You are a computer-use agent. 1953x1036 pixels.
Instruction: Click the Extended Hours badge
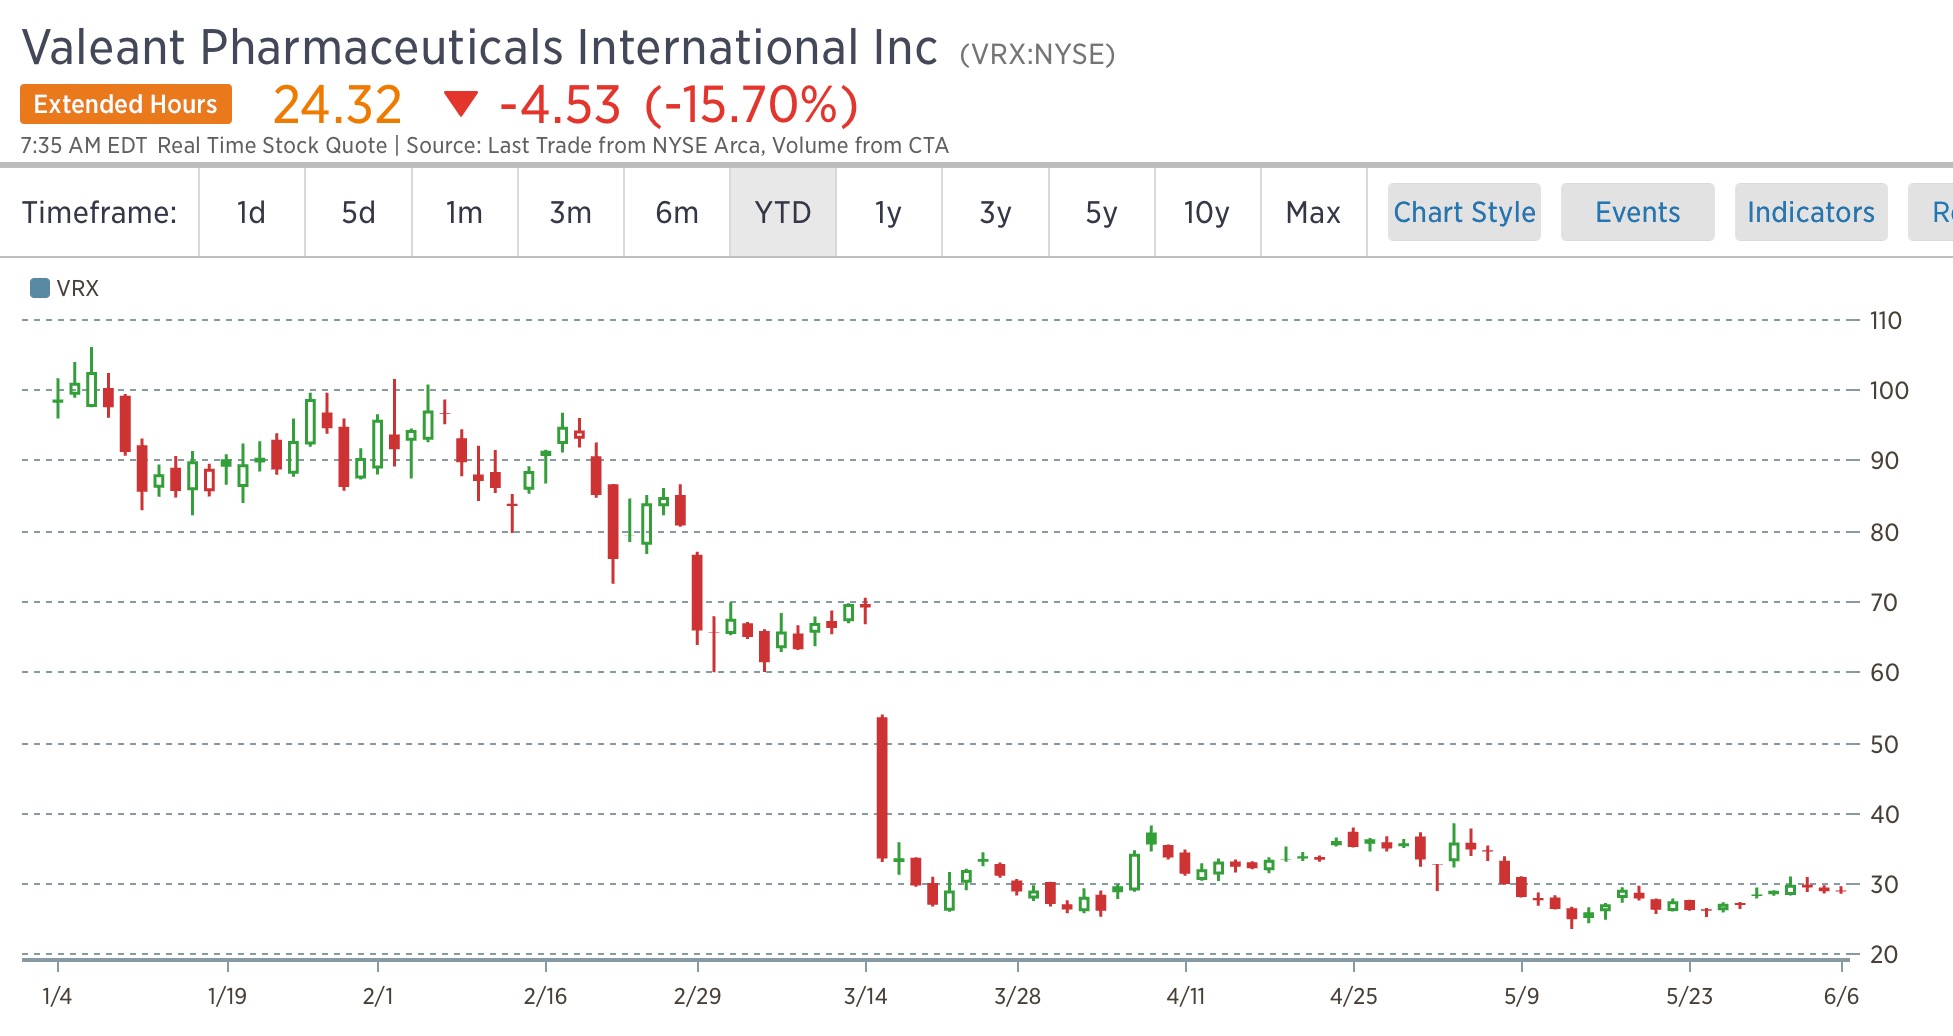click(126, 104)
